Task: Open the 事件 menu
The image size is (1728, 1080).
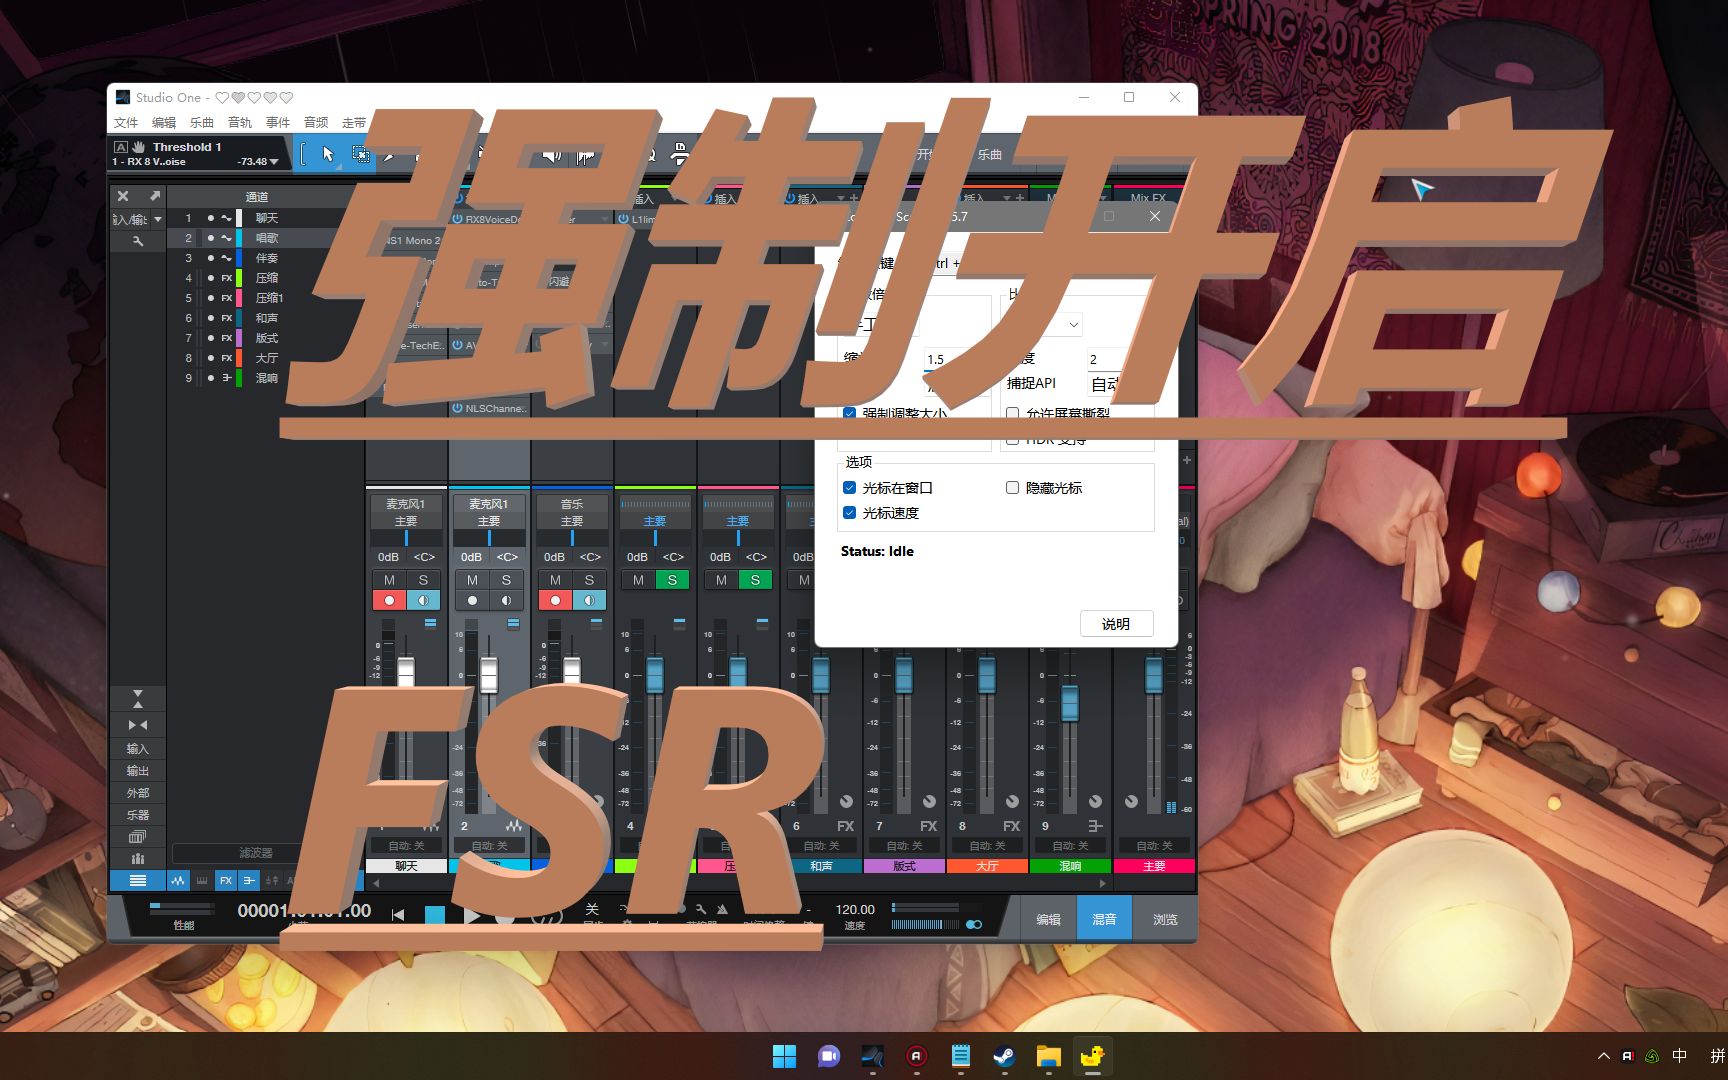Action: coord(278,122)
